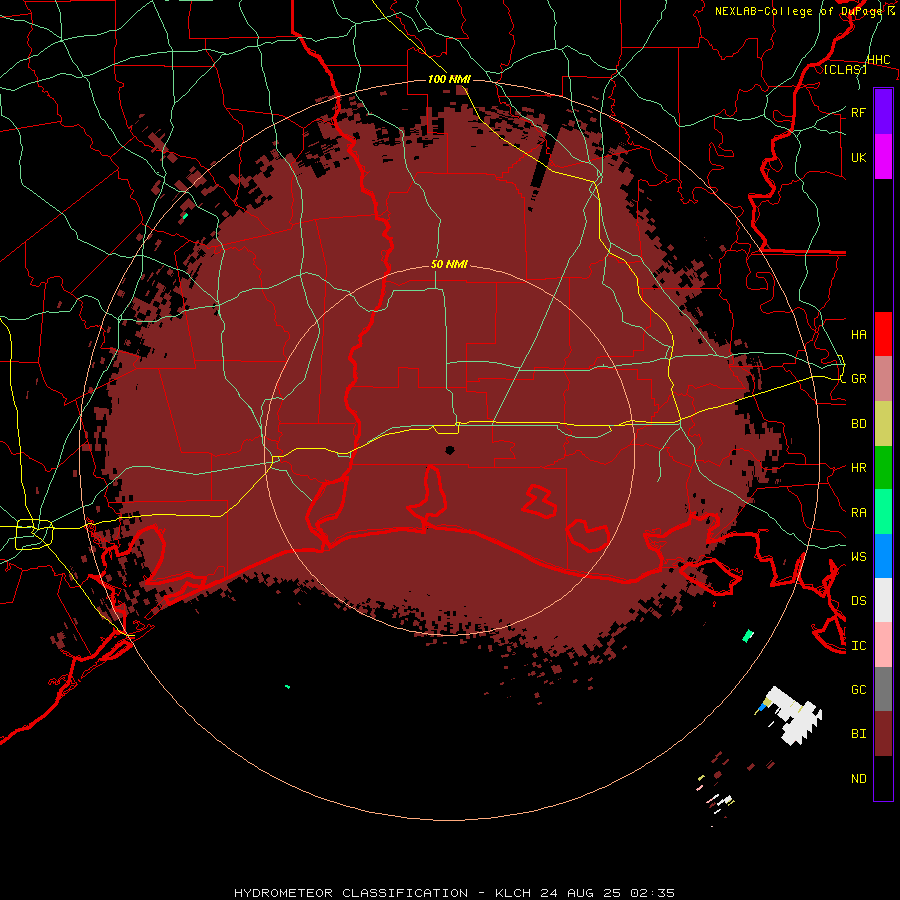This screenshot has height=900, width=900.
Task: Click the RF purple legend swatch
Action: (x=883, y=112)
